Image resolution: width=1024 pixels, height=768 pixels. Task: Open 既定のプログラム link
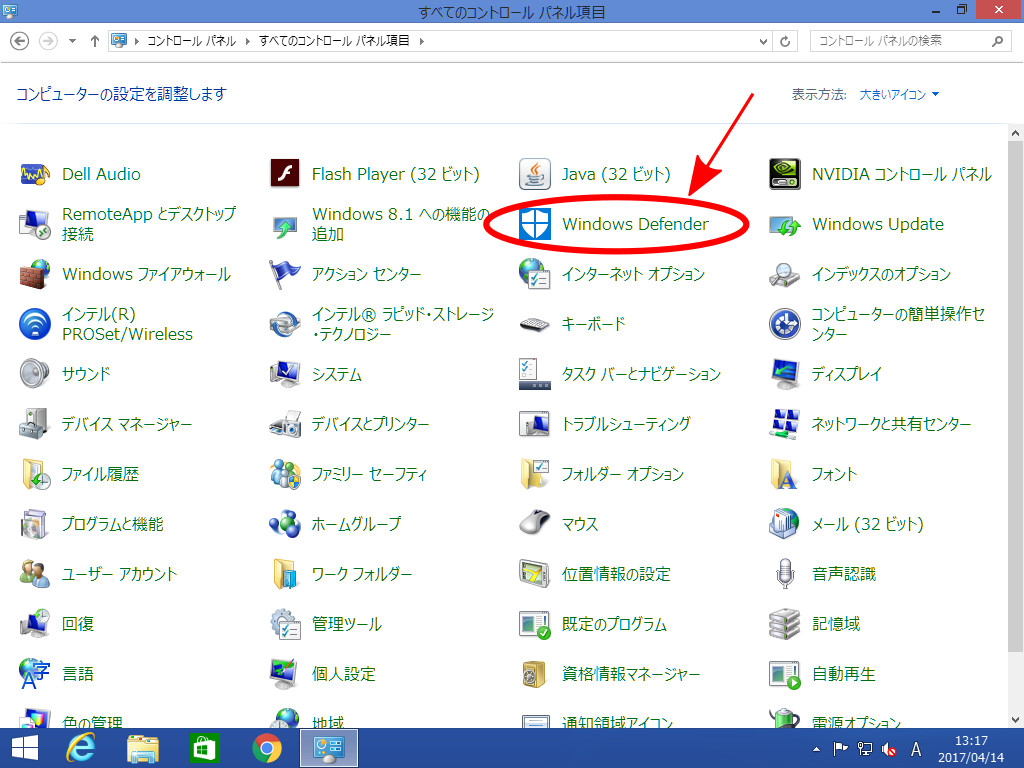(614, 624)
